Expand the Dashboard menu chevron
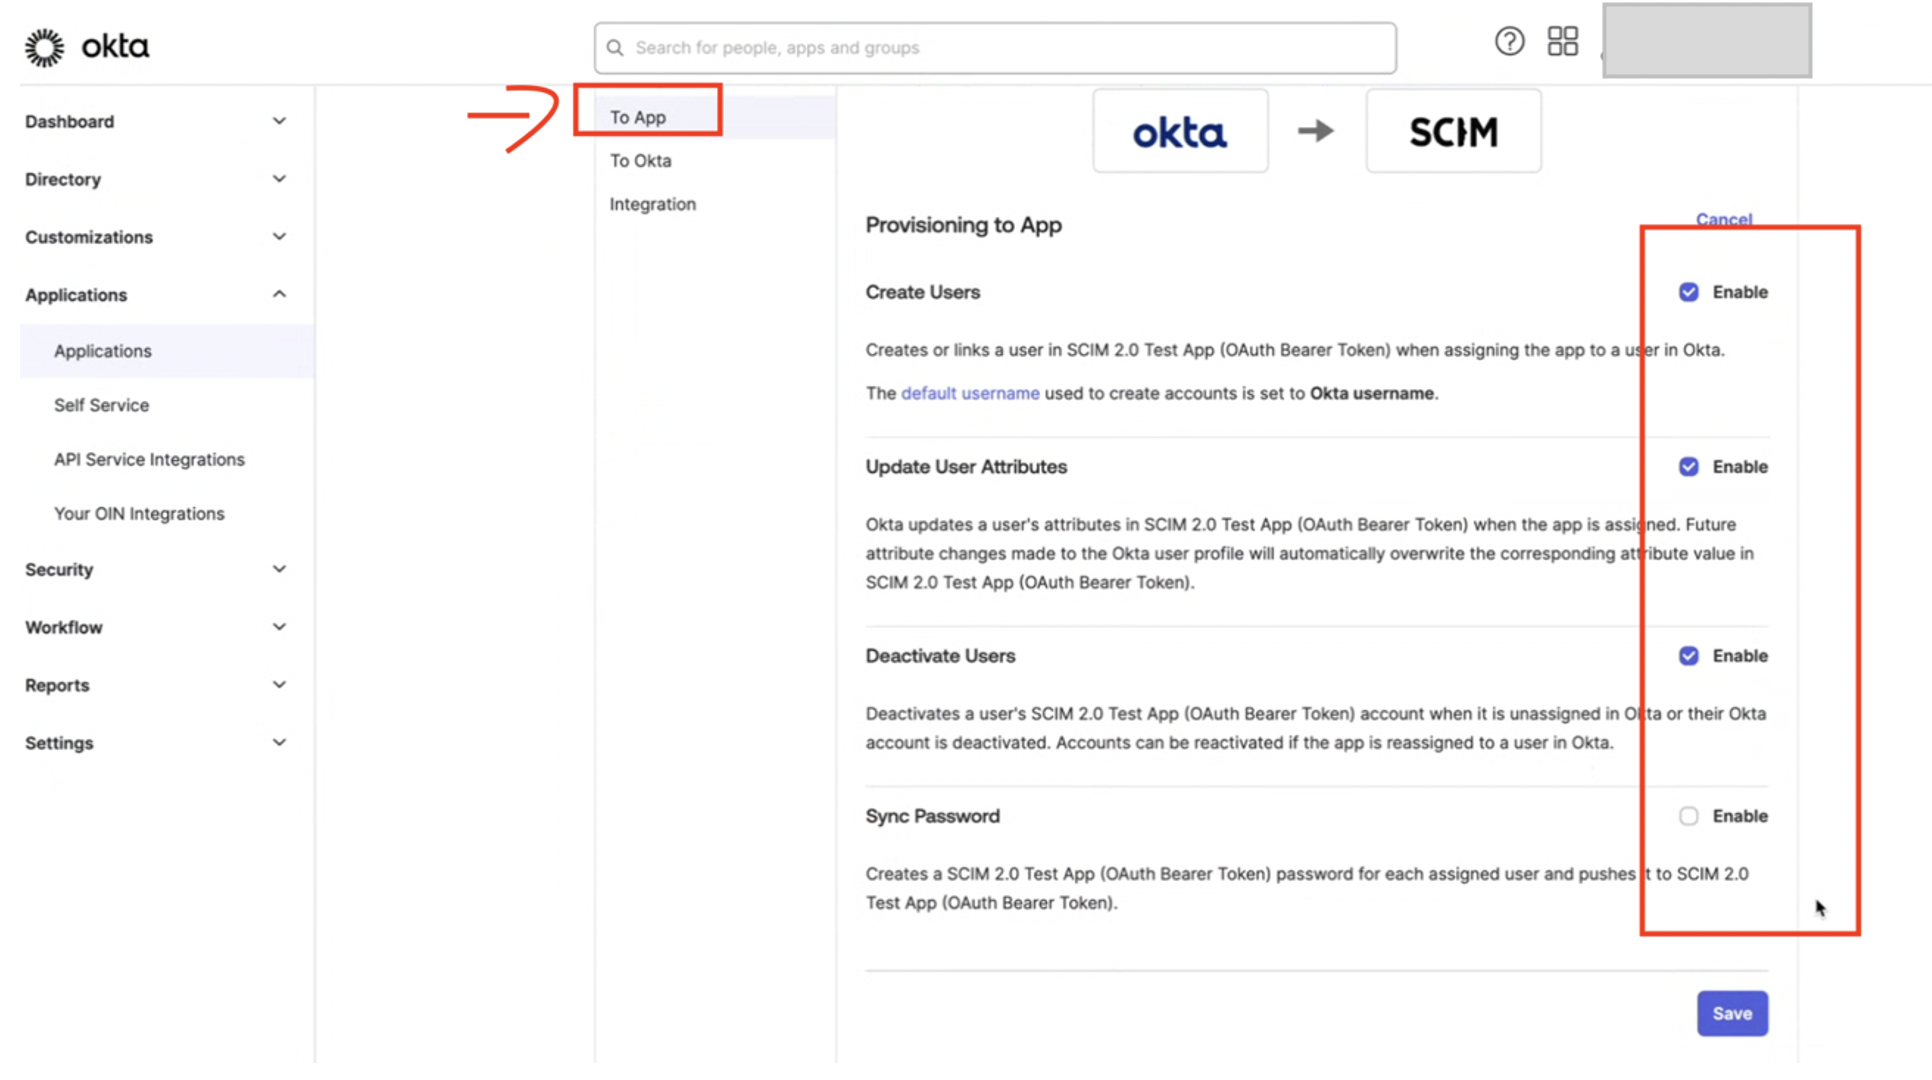1932x1080 pixels. tap(279, 121)
